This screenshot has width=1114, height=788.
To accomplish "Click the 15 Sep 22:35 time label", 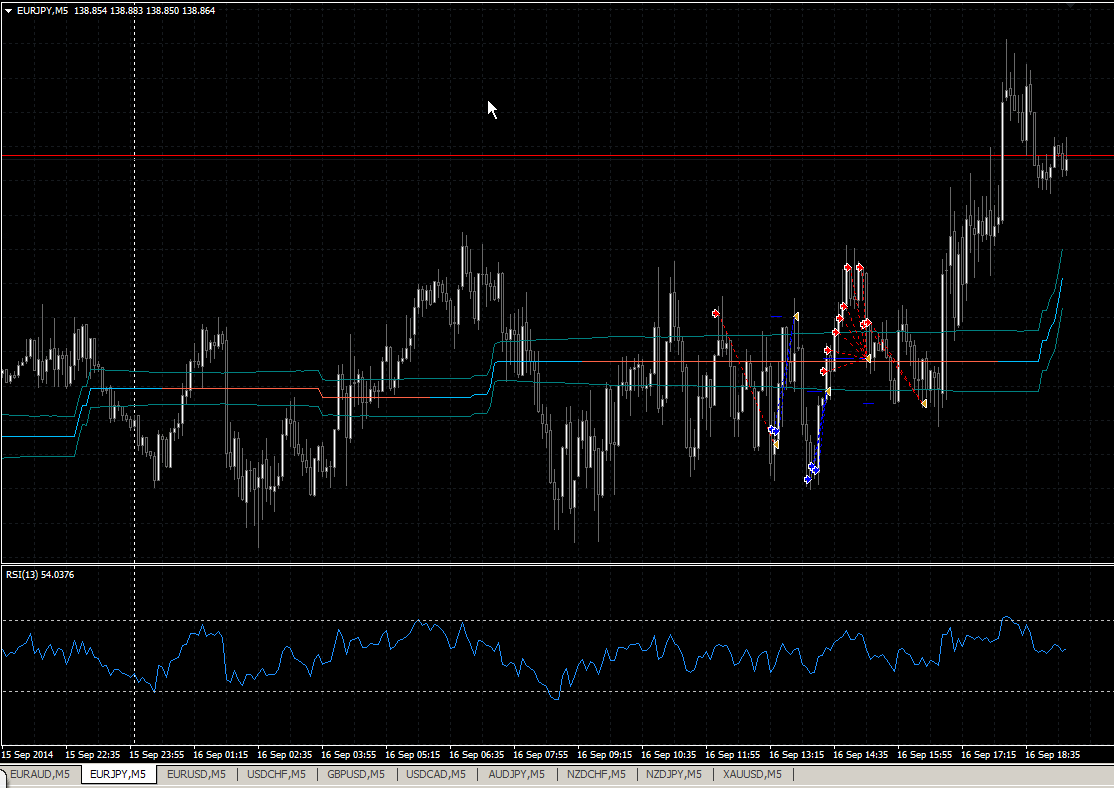I will pyautogui.click(x=92, y=755).
